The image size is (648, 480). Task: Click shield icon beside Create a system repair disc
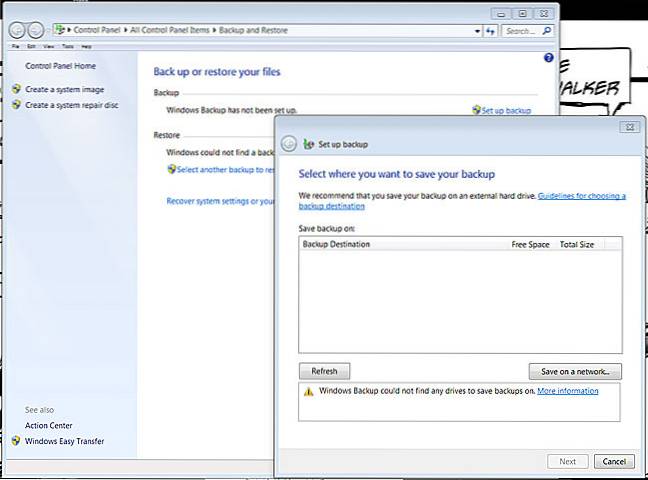(16, 105)
